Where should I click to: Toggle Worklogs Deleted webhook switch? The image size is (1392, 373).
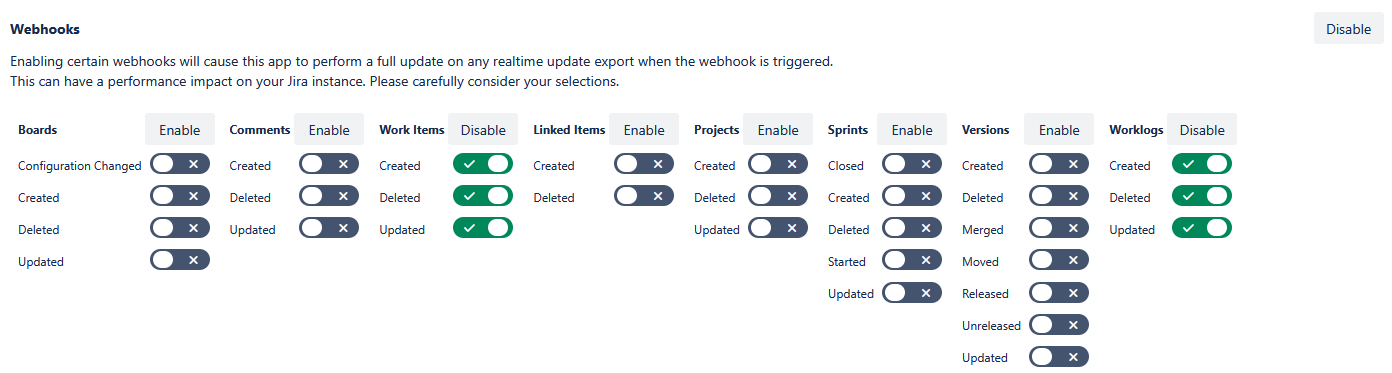point(1202,196)
